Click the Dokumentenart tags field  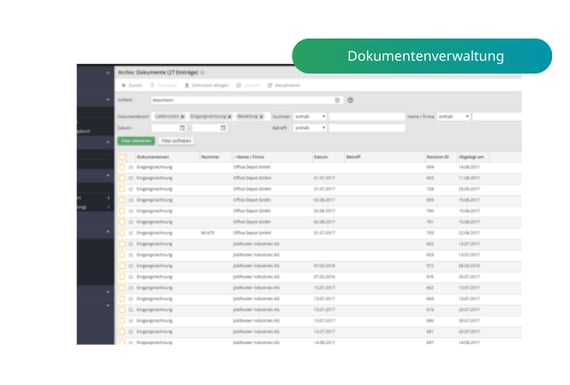click(210, 117)
